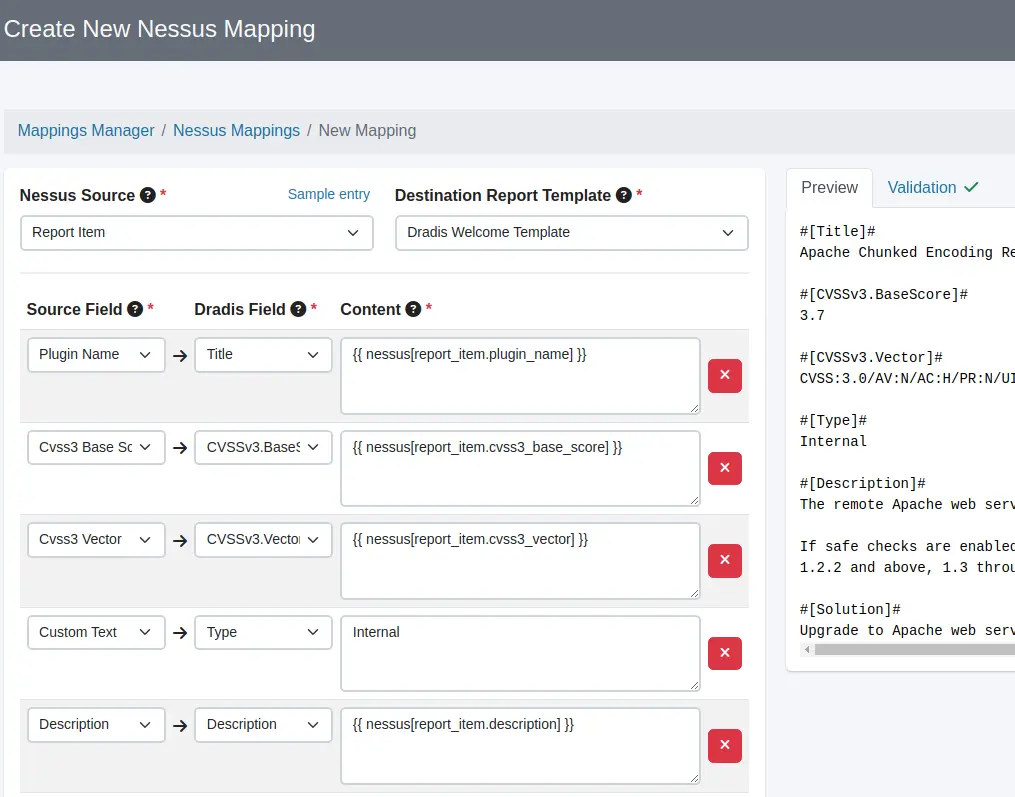This screenshot has height=797, width=1015.
Task: Click the New Mapping breadcrumb text
Action: point(367,130)
